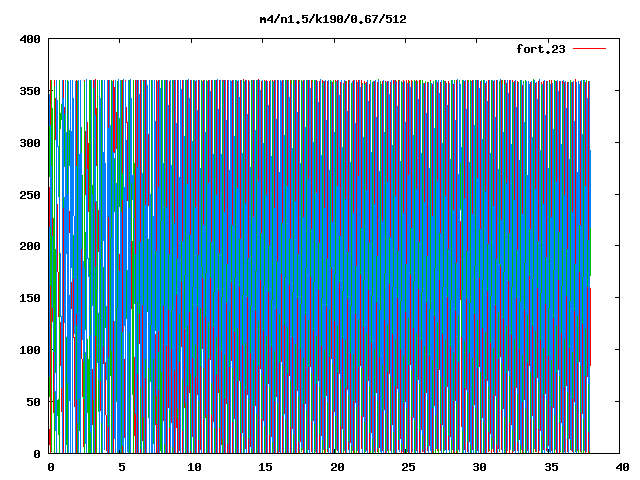640x480 pixels.
Task: Click the red legend line sample
Action: point(589,49)
